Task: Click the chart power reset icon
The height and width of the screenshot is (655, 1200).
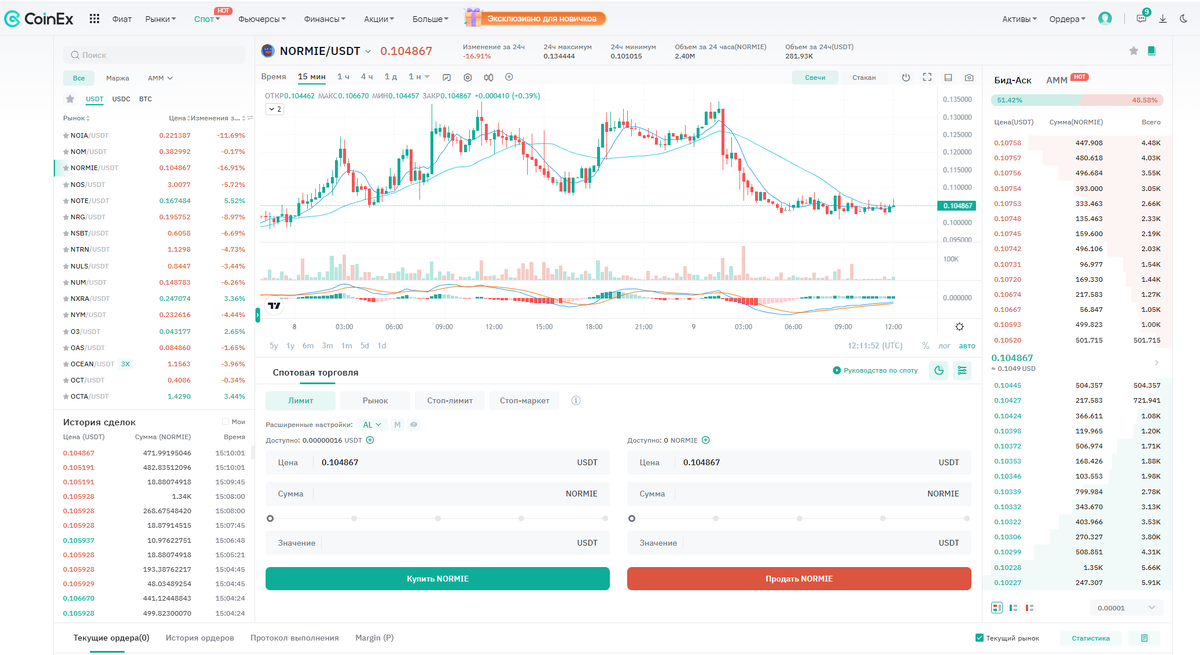Action: point(906,77)
